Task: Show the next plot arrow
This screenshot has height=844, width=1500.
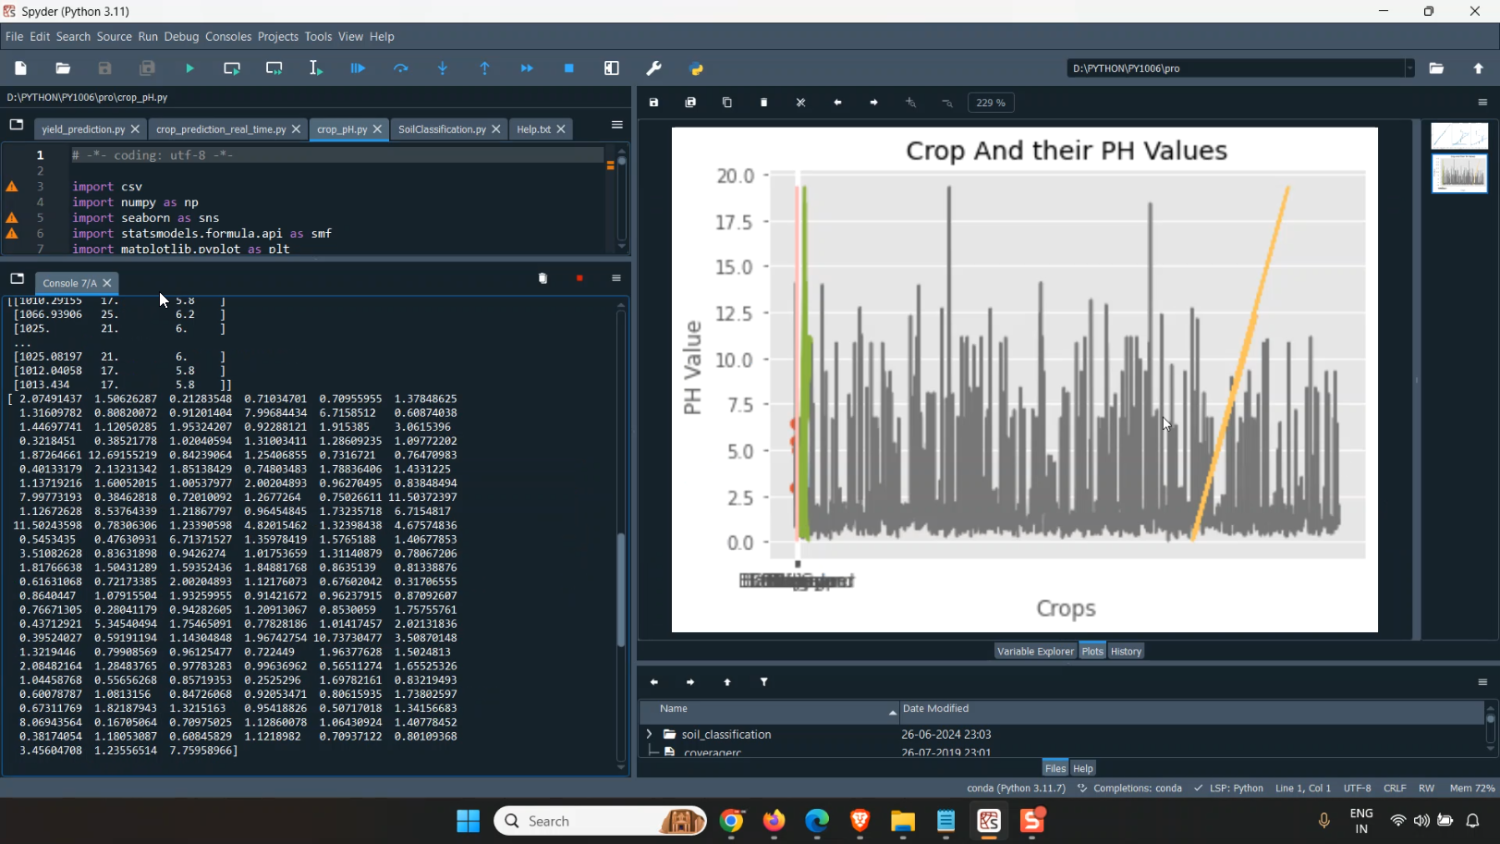Action: click(874, 102)
